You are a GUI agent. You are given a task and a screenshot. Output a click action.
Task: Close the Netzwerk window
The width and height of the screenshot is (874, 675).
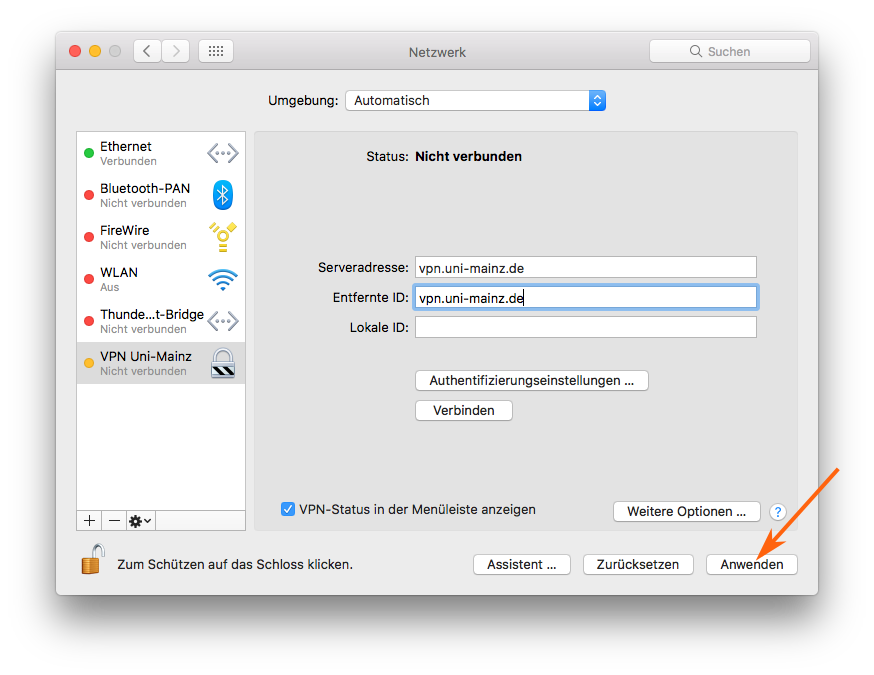75,51
